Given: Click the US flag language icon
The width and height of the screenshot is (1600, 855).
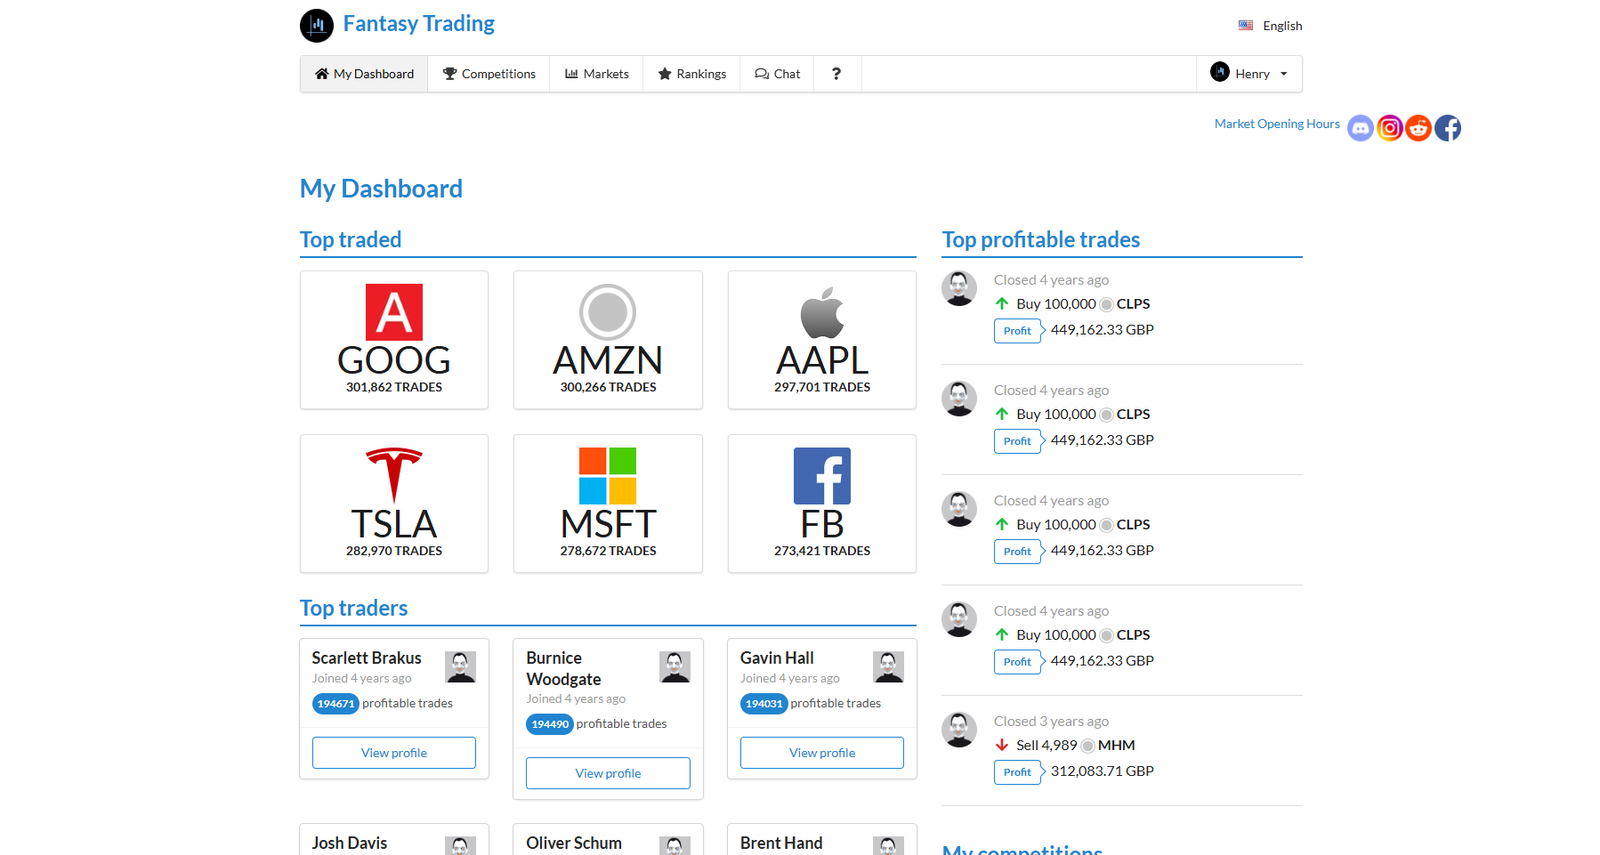Looking at the screenshot, I should coord(1245,25).
